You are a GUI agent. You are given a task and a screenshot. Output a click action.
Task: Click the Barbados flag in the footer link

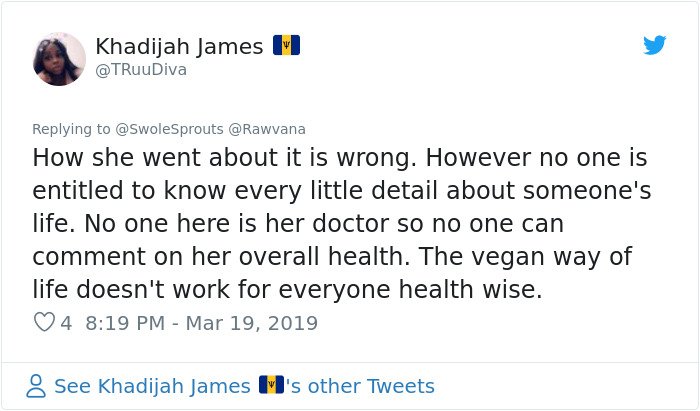click(271, 385)
